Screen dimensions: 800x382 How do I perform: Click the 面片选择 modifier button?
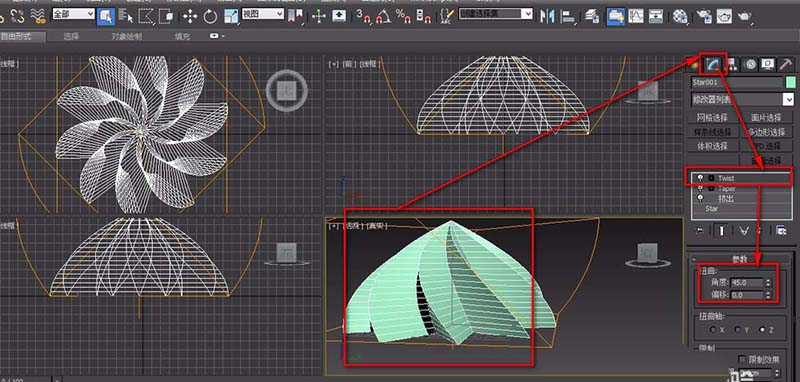[766, 117]
